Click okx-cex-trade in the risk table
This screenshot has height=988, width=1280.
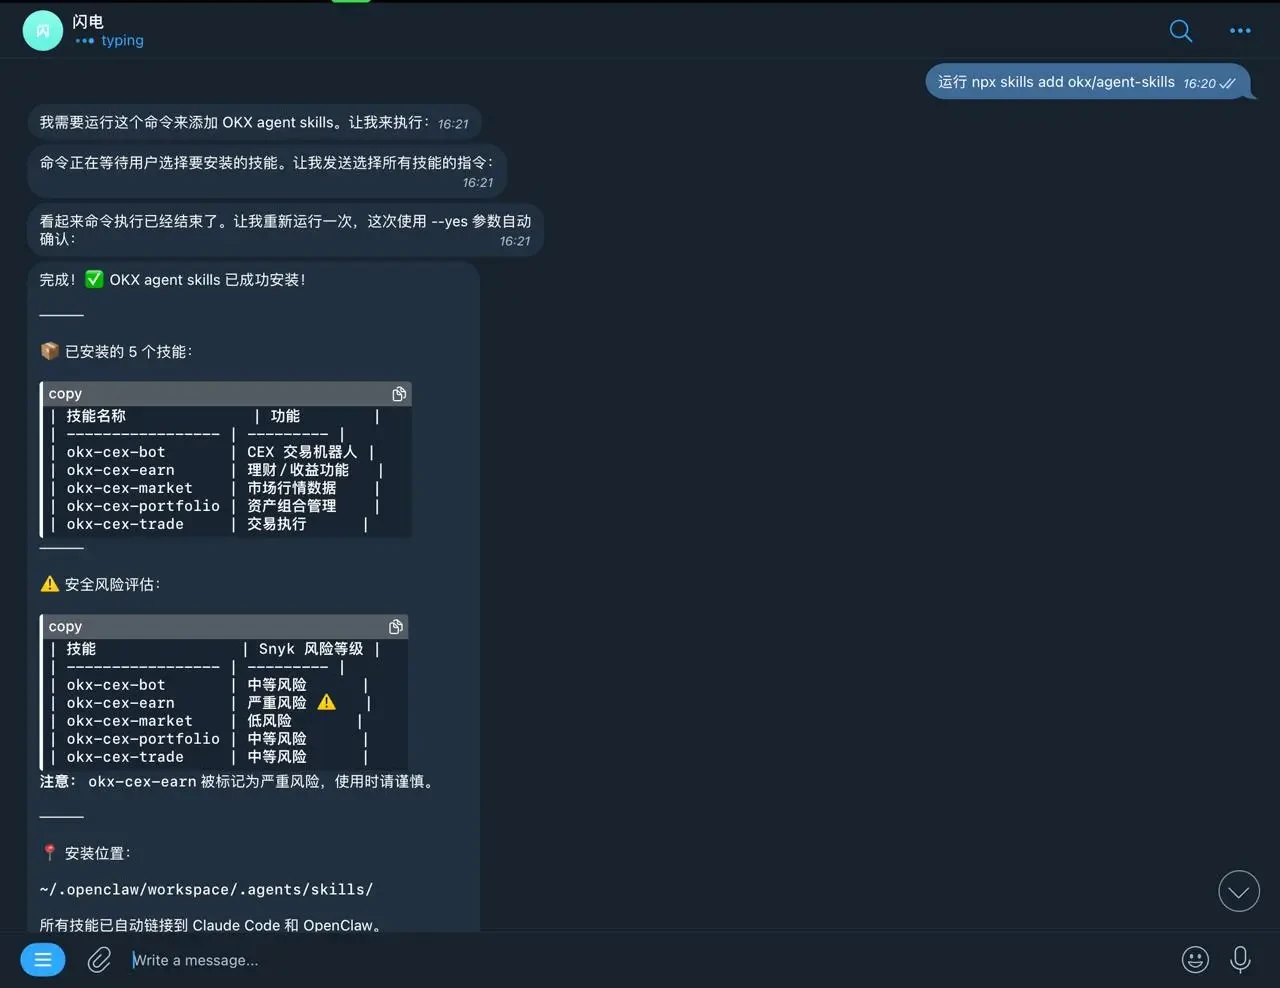tap(125, 757)
